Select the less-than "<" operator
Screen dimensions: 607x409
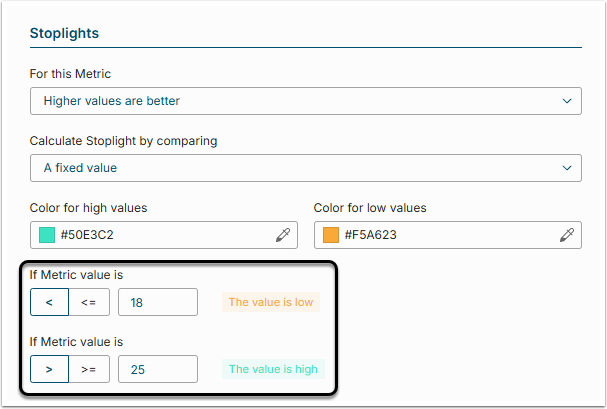pyautogui.click(x=49, y=302)
